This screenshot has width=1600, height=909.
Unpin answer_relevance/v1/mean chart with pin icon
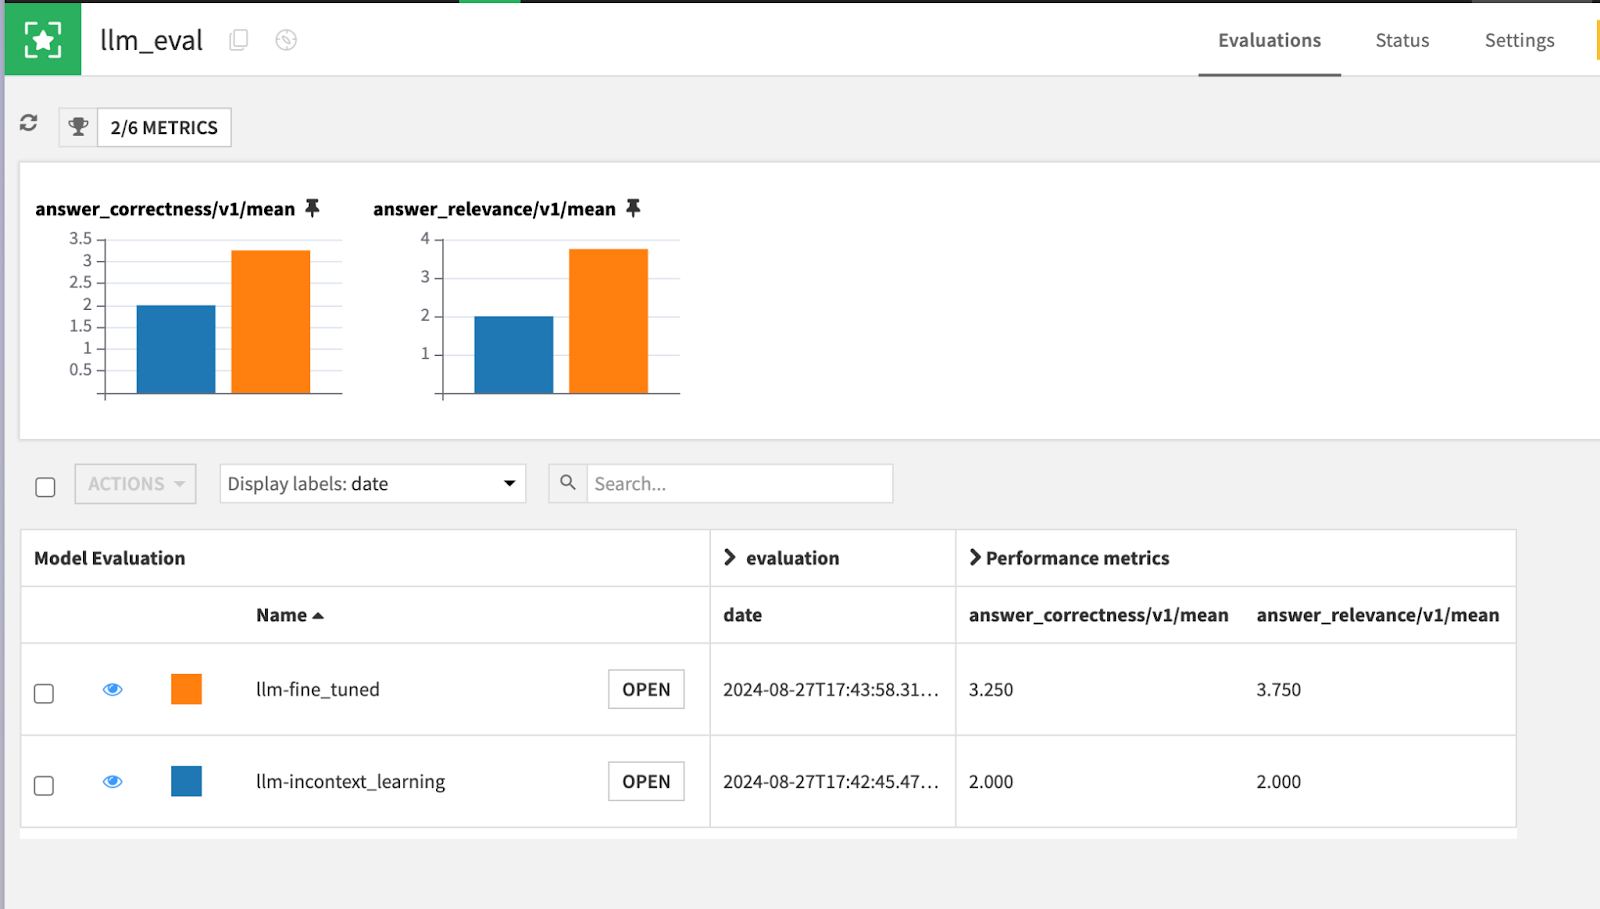(633, 208)
